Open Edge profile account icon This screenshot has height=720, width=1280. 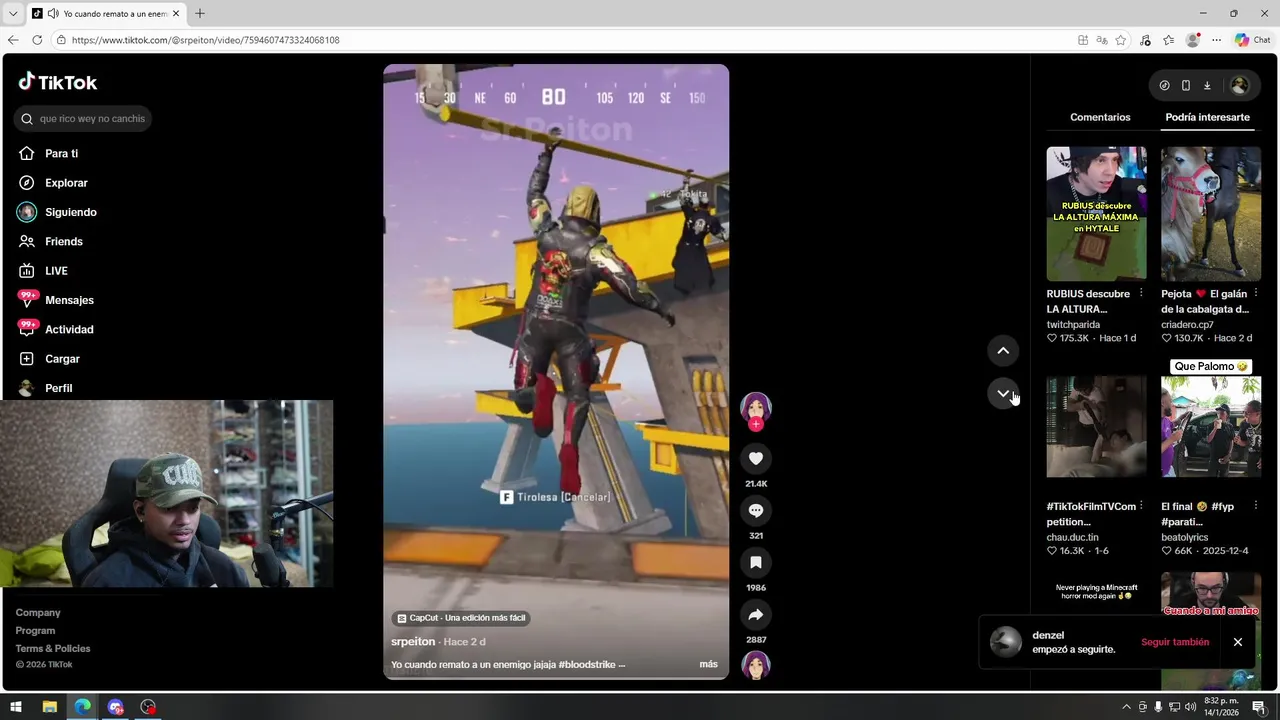tap(1192, 40)
